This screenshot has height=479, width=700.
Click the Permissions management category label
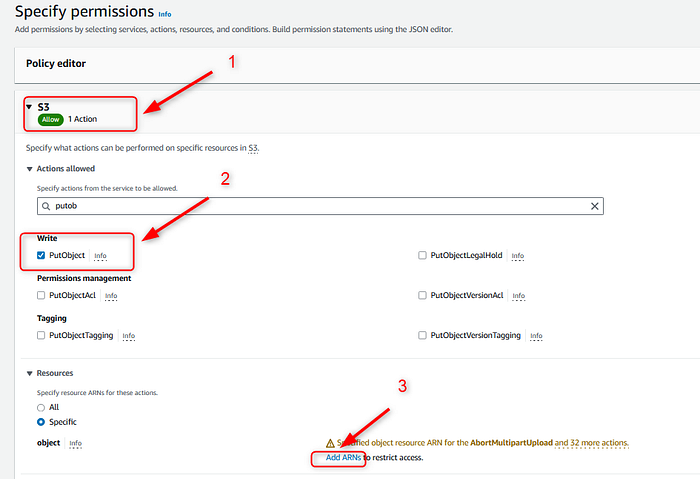(84, 278)
